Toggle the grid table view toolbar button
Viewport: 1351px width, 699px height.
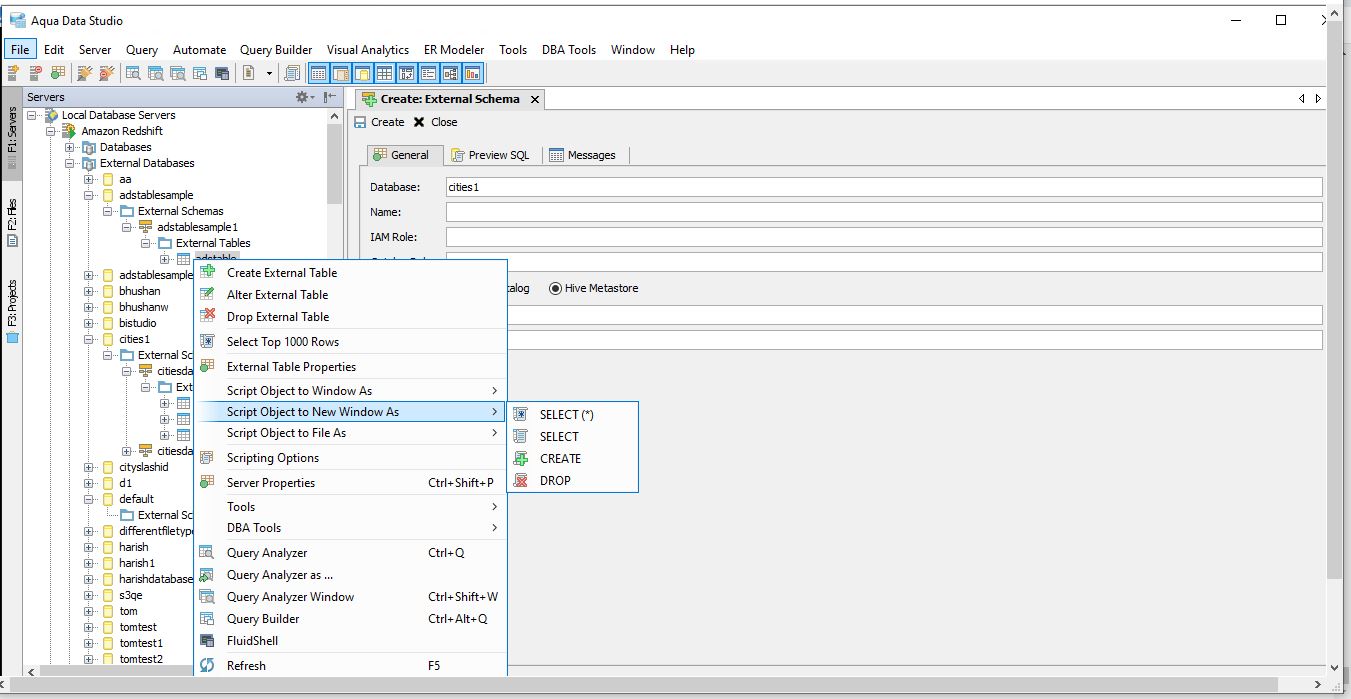coord(384,73)
